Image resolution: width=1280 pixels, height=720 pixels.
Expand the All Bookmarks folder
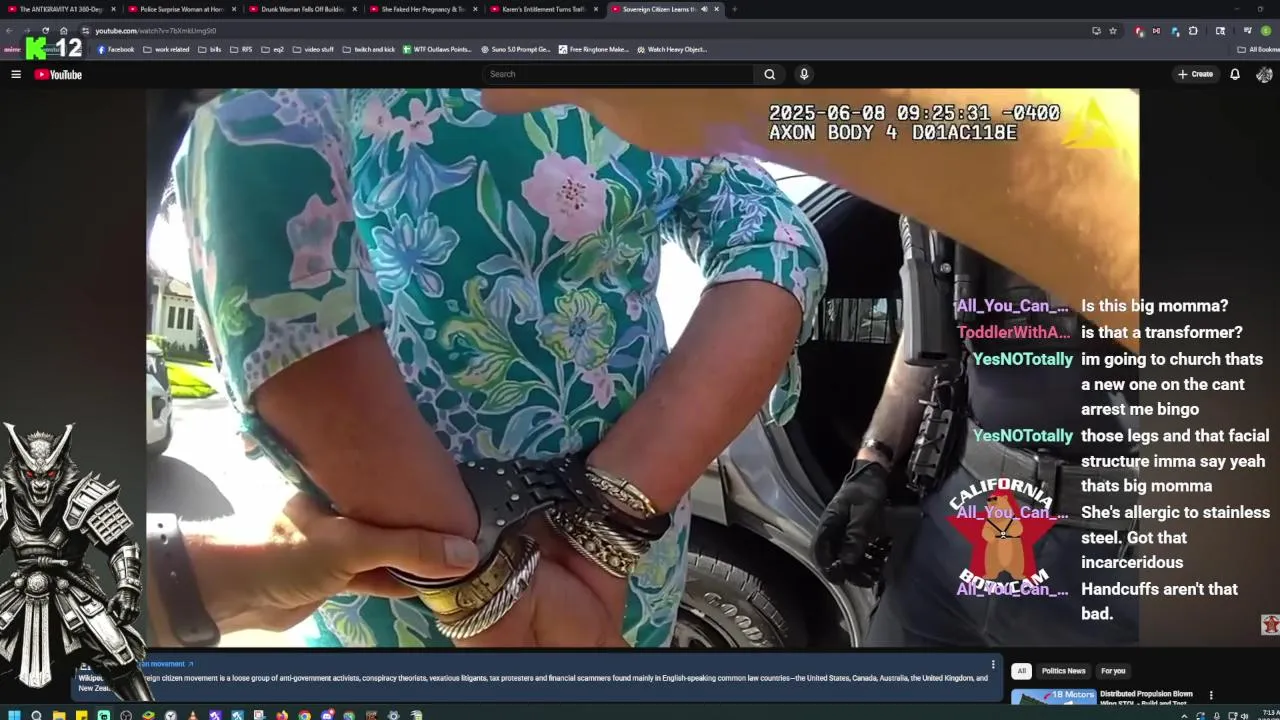click(x=1258, y=49)
